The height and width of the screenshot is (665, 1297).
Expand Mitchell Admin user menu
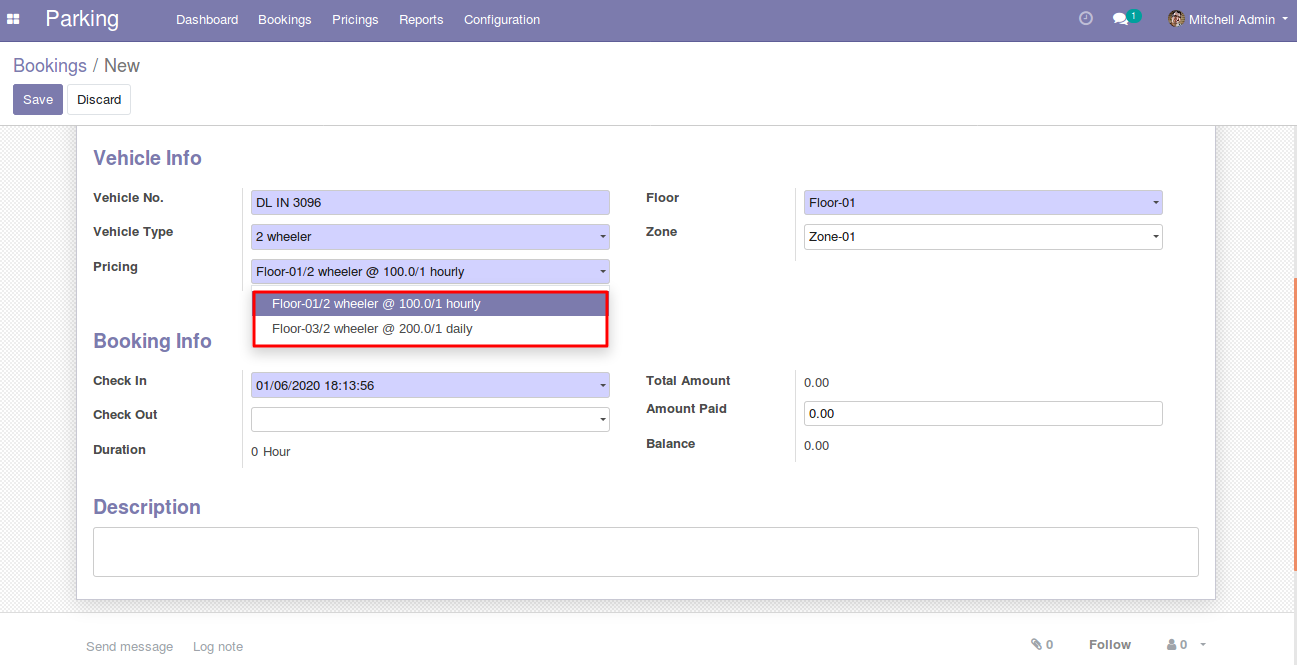click(x=1228, y=19)
